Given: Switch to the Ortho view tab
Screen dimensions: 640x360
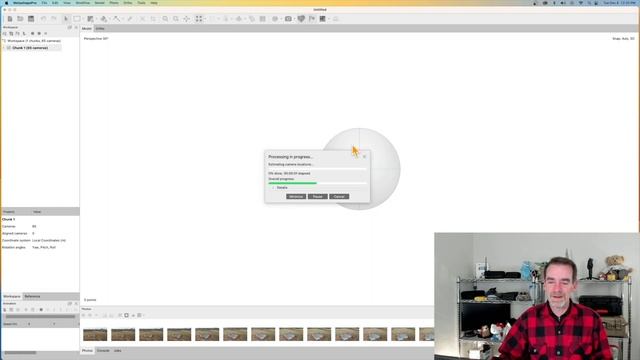Looking at the screenshot, I should pos(100,29).
